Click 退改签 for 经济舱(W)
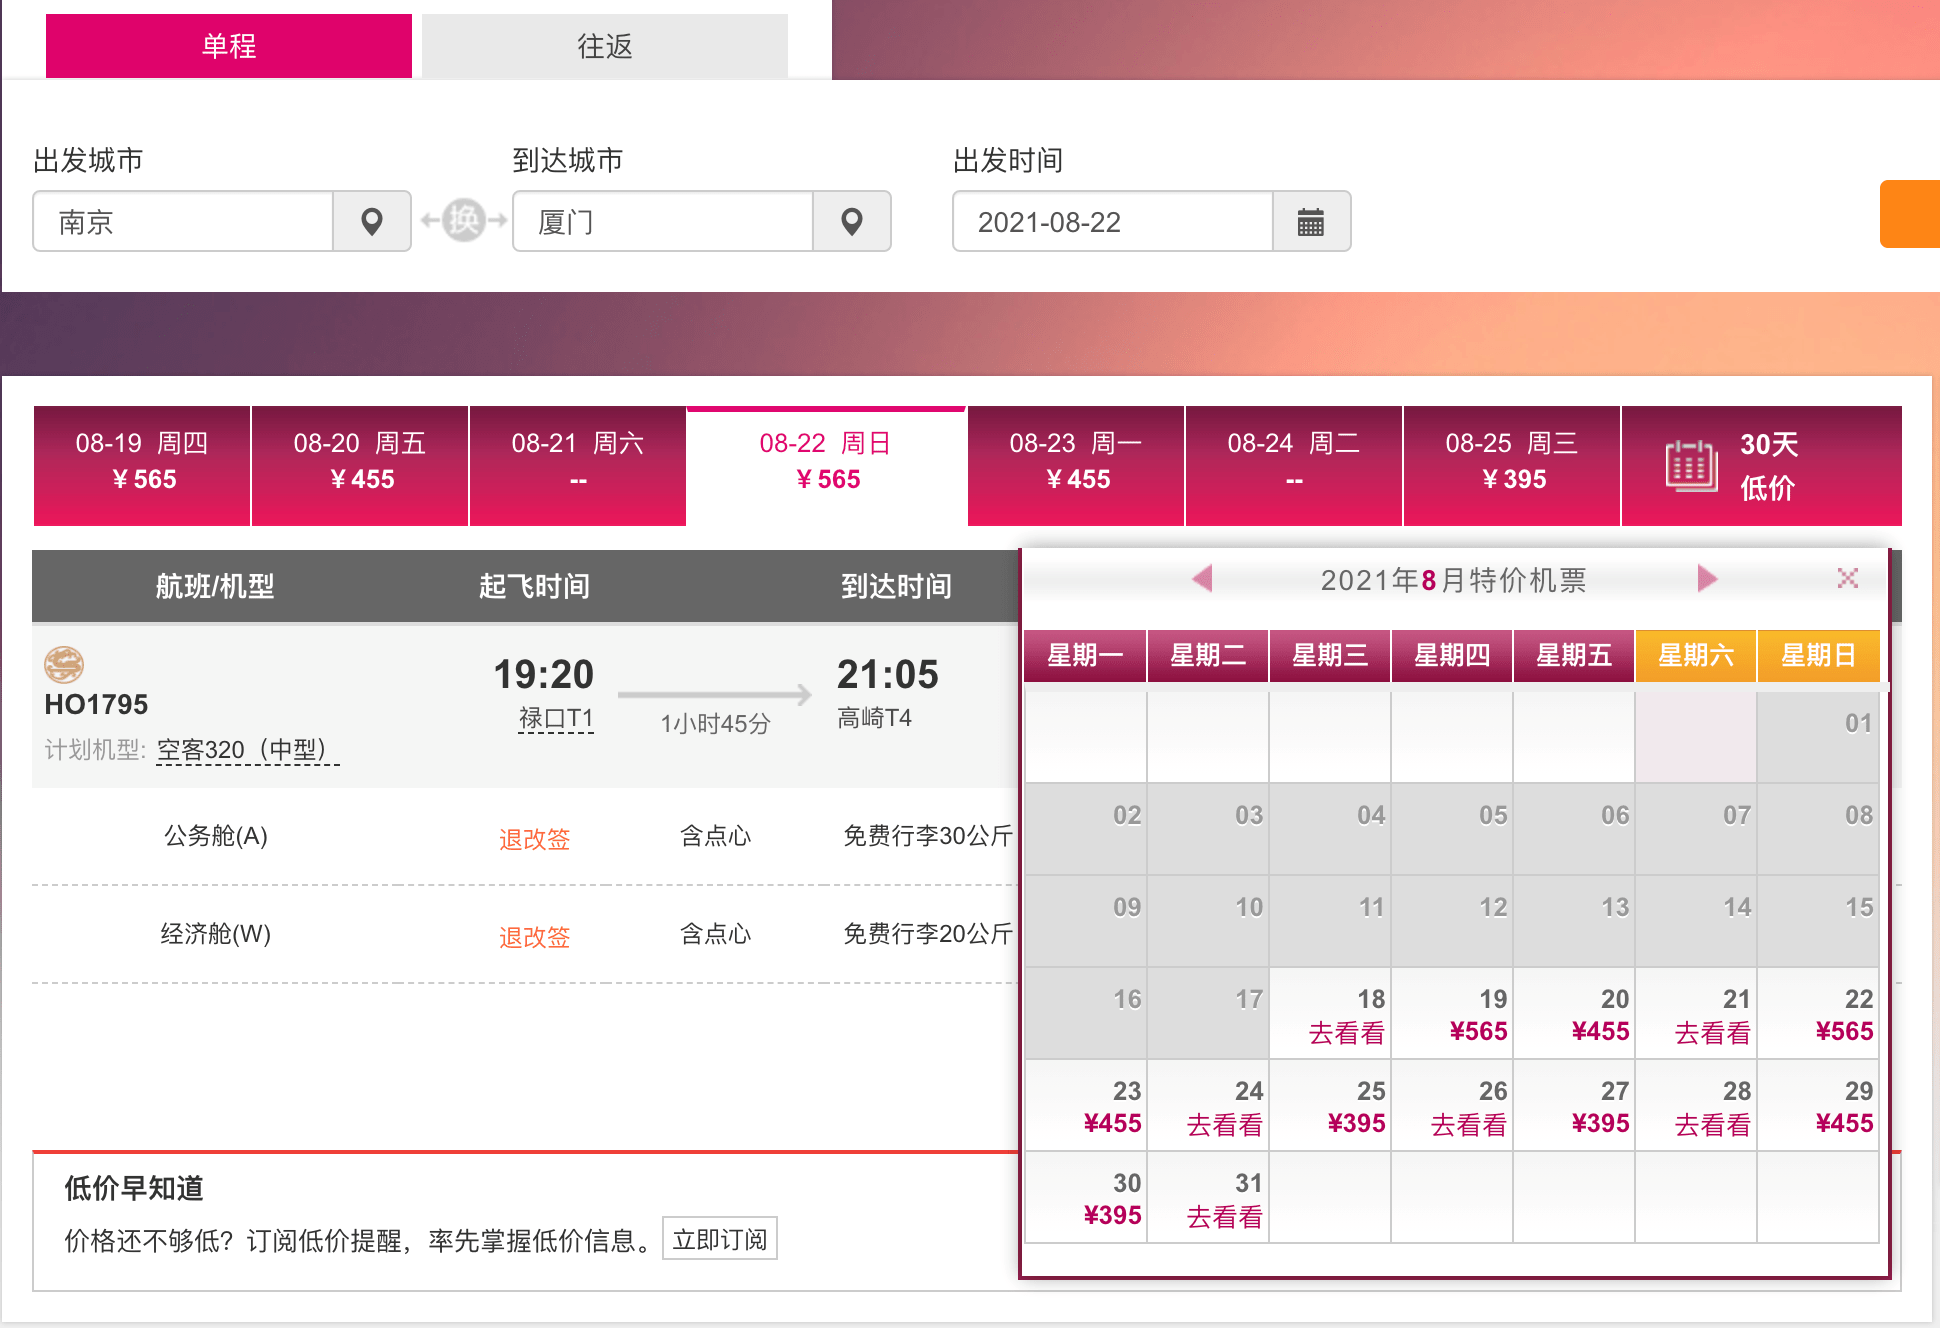 pos(534,937)
